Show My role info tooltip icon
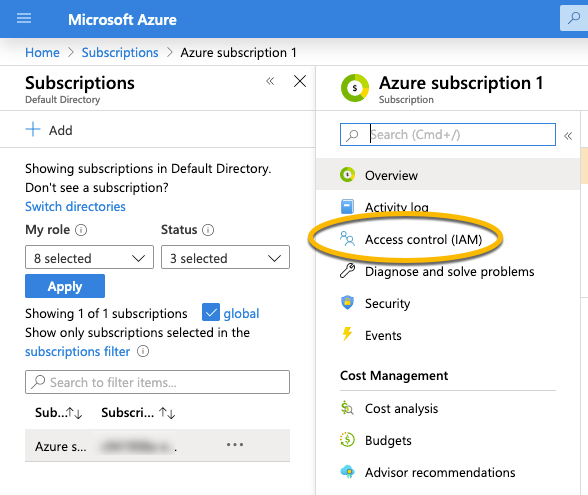 point(81,230)
